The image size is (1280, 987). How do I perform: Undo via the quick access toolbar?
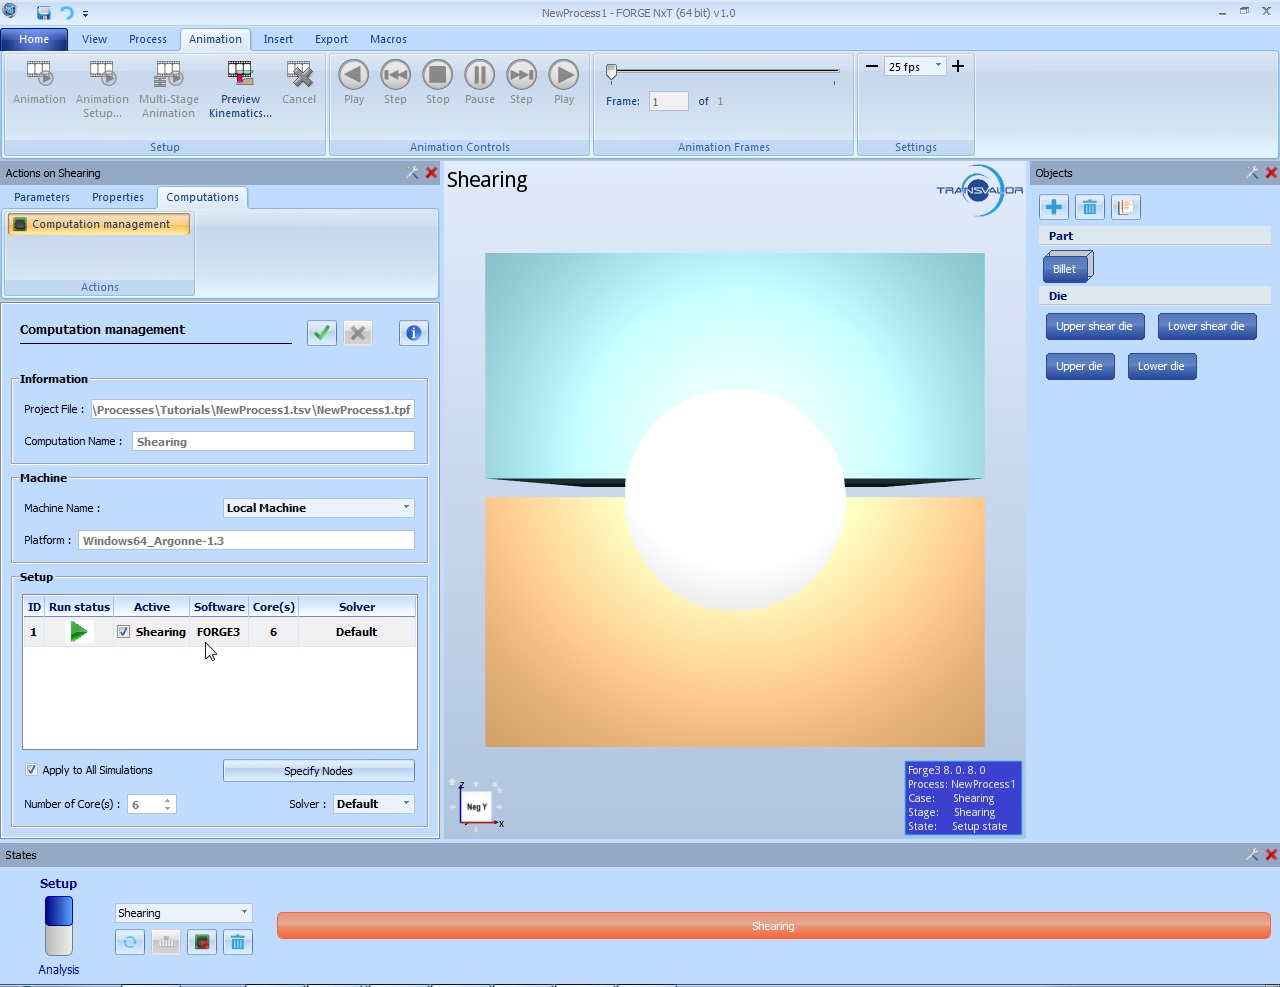pos(67,13)
